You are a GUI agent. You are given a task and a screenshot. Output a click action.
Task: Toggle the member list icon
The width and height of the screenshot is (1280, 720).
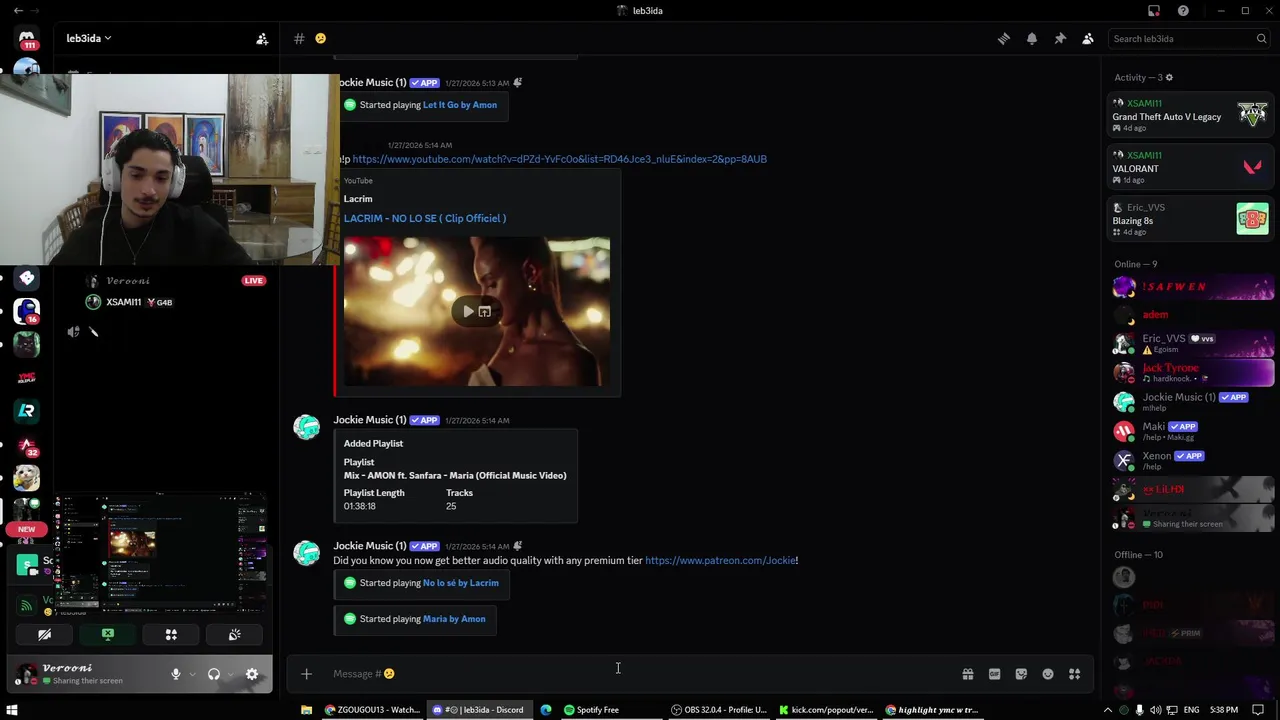coord(1088,39)
